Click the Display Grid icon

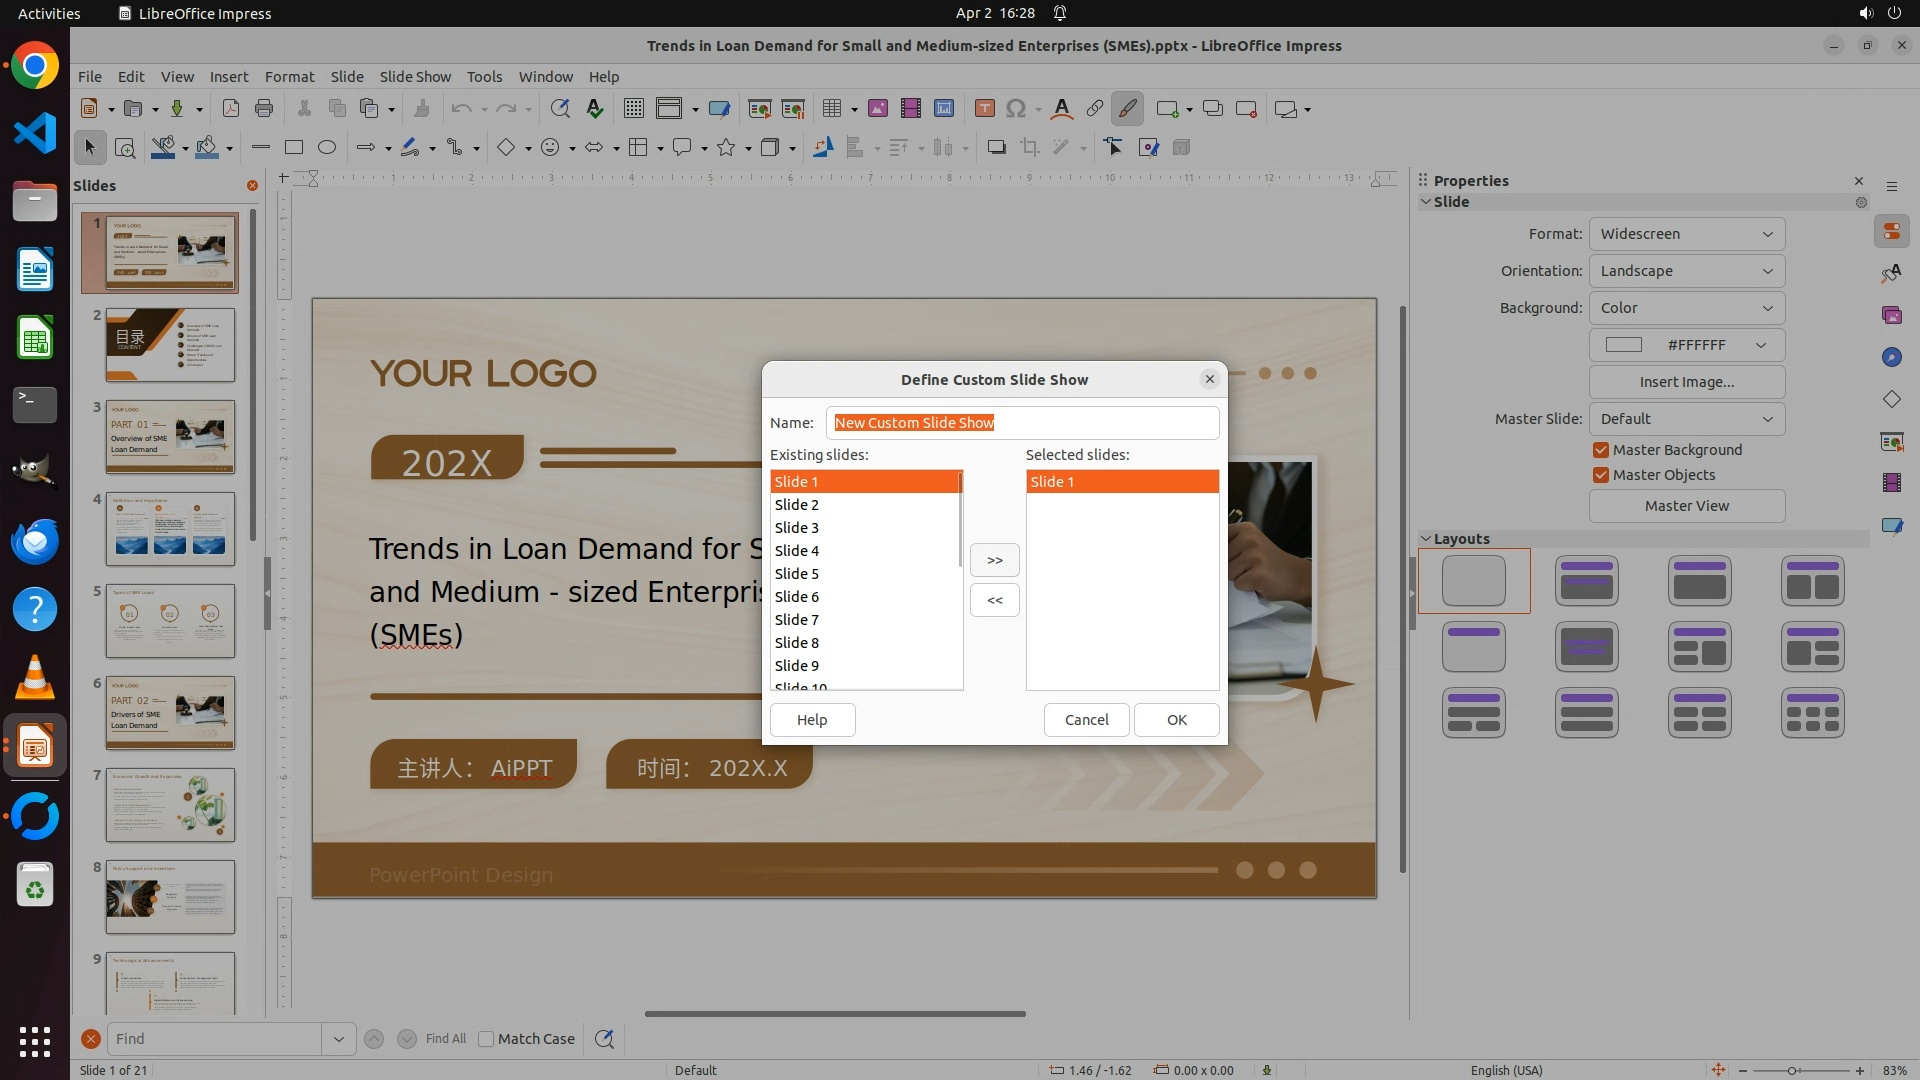click(633, 109)
